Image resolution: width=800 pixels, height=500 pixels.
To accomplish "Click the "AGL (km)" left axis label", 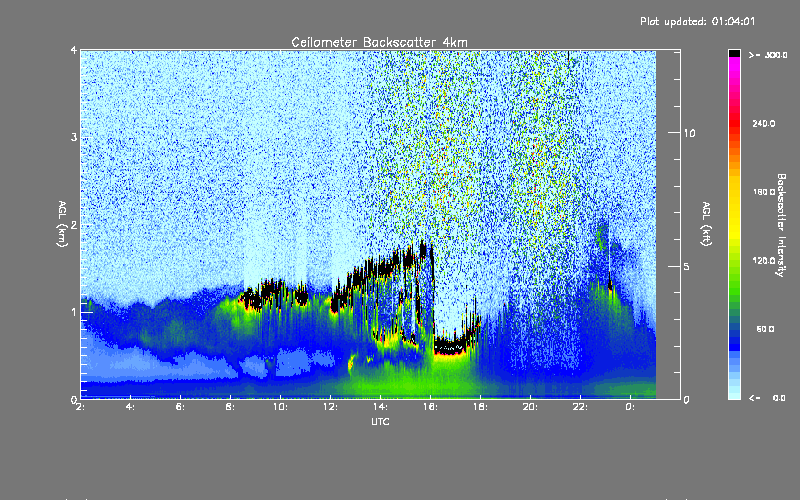I will pyautogui.click(x=62, y=224).
